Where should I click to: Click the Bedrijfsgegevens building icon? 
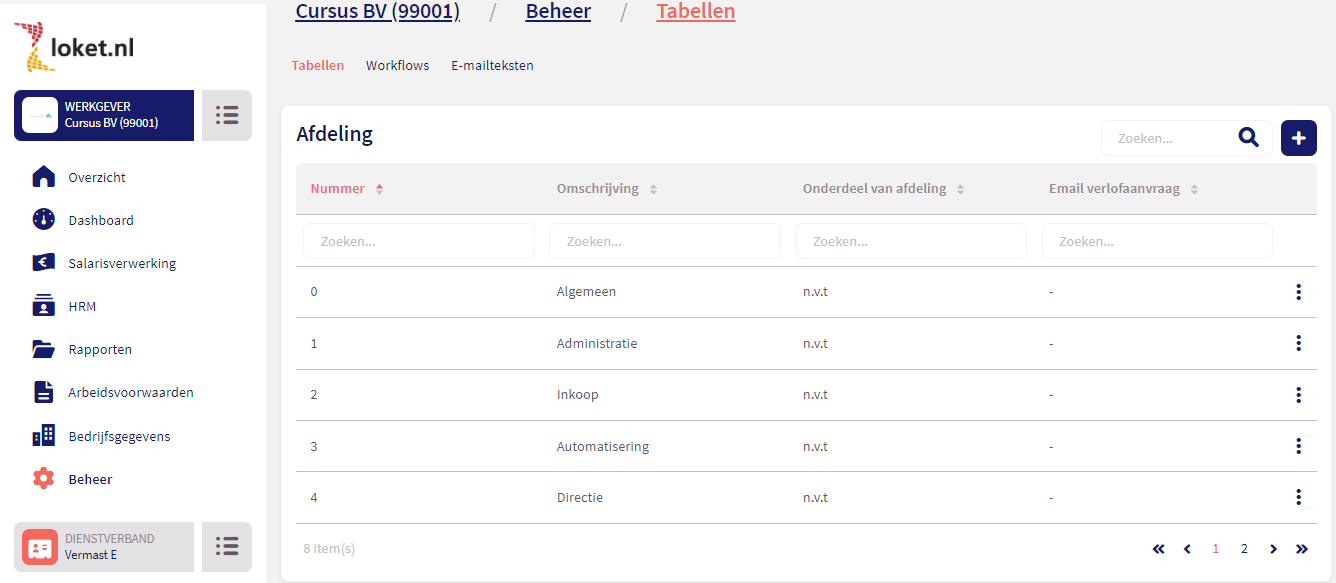43,436
